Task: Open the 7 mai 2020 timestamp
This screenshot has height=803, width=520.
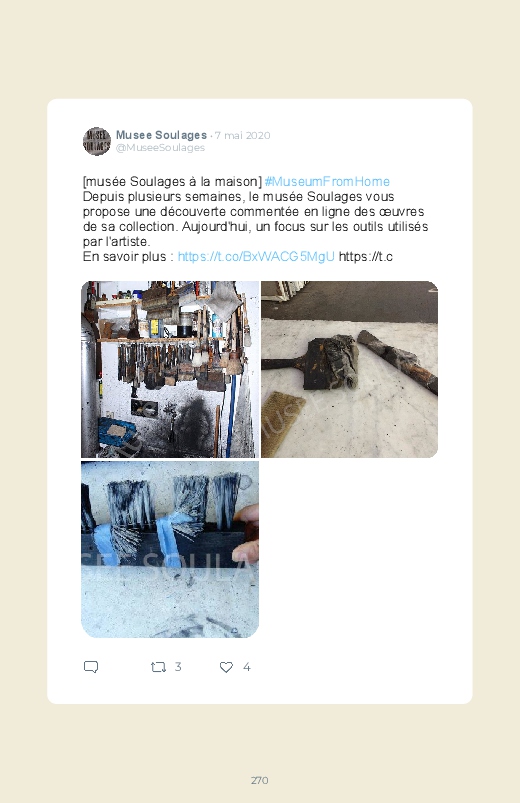Action: click(x=242, y=135)
